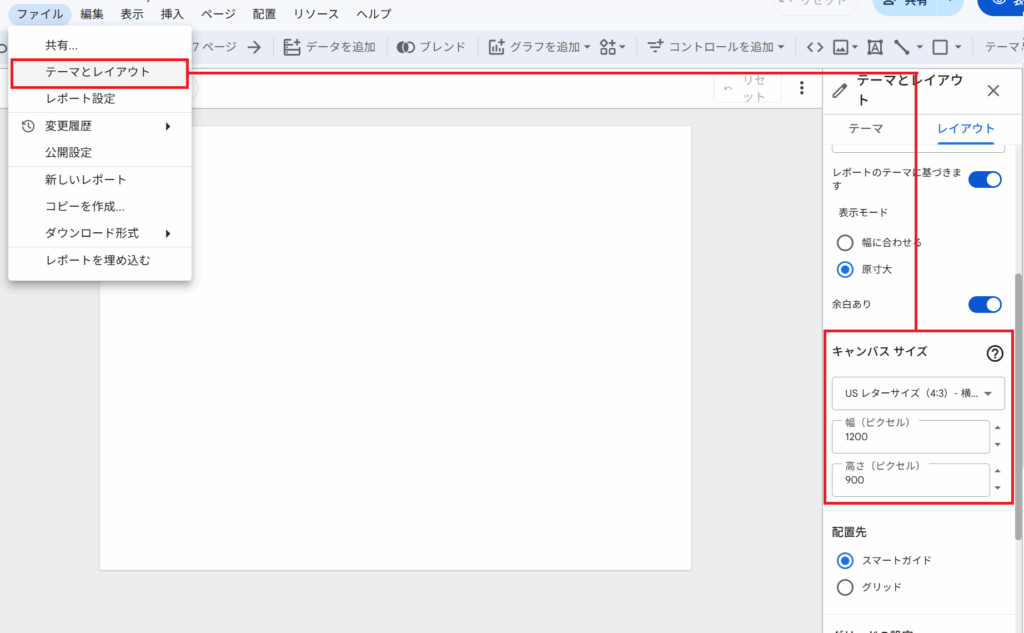Viewport: 1024px width, 633px height.
Task: Switch to the レイアウト tab
Action: [965, 129]
